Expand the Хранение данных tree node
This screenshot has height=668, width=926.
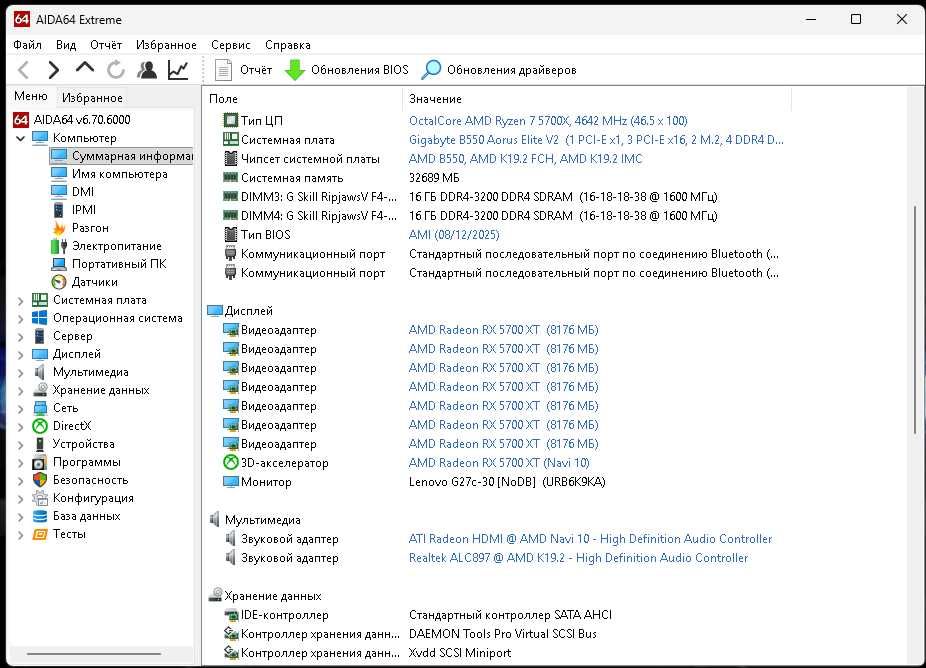(21, 391)
